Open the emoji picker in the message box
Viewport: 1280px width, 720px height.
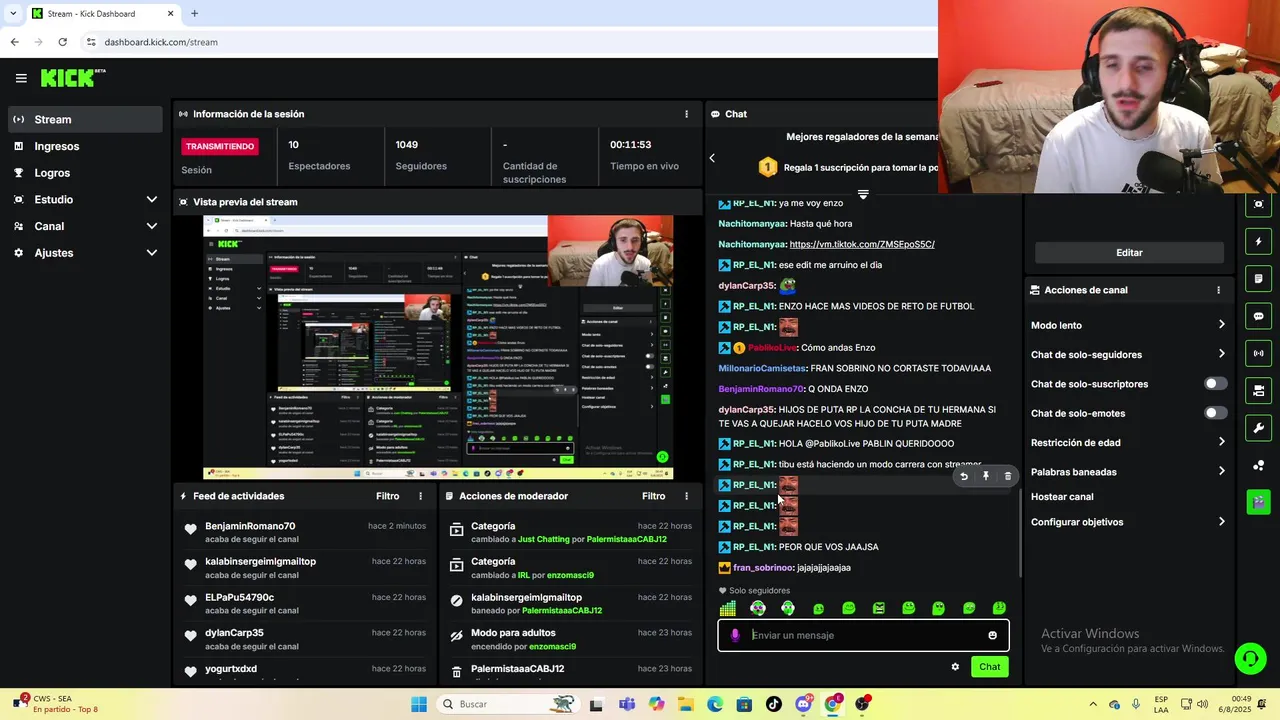(992, 635)
